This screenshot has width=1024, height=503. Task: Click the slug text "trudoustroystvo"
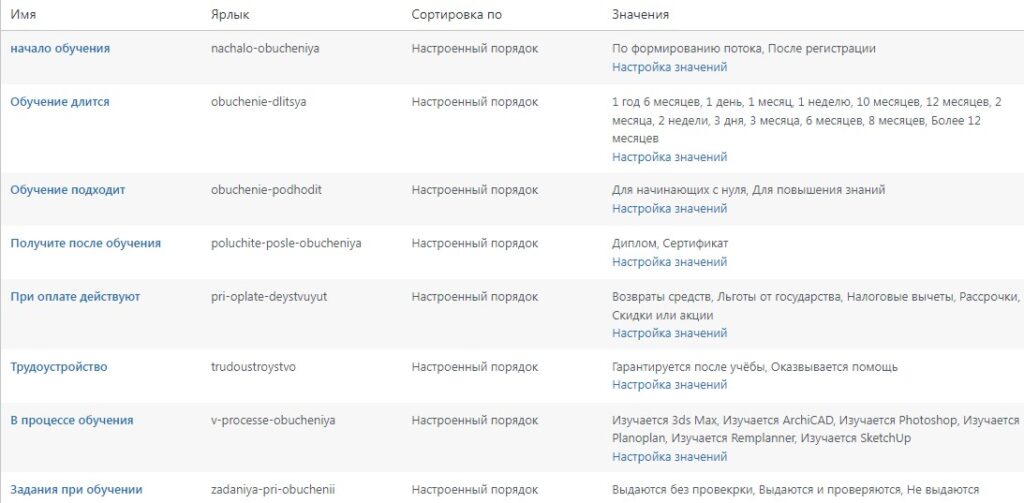tap(254, 367)
